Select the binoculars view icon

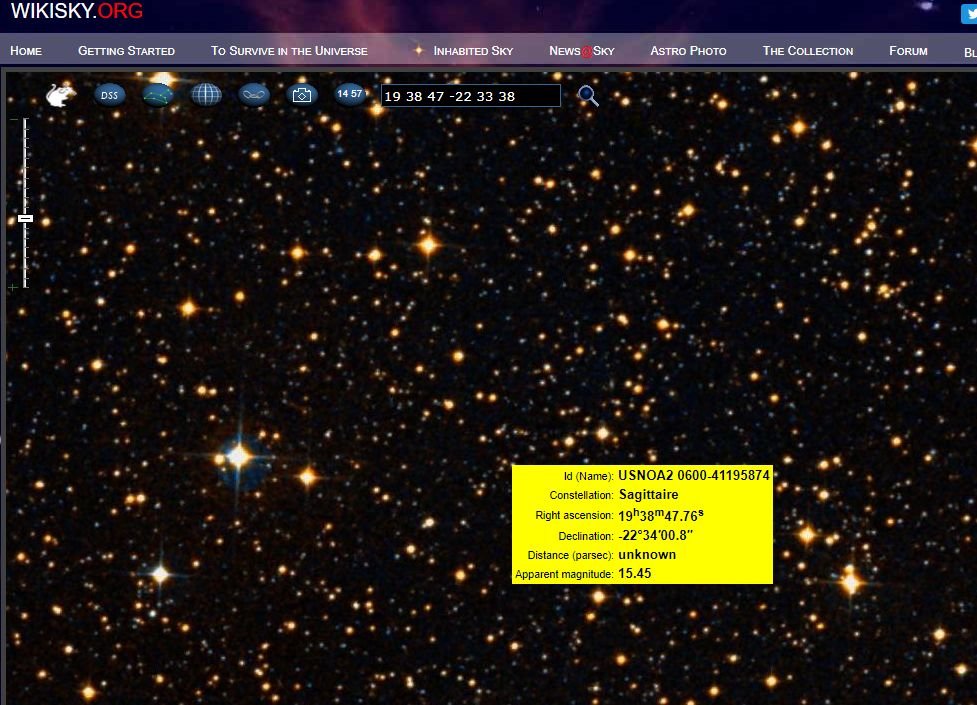click(x=253, y=95)
